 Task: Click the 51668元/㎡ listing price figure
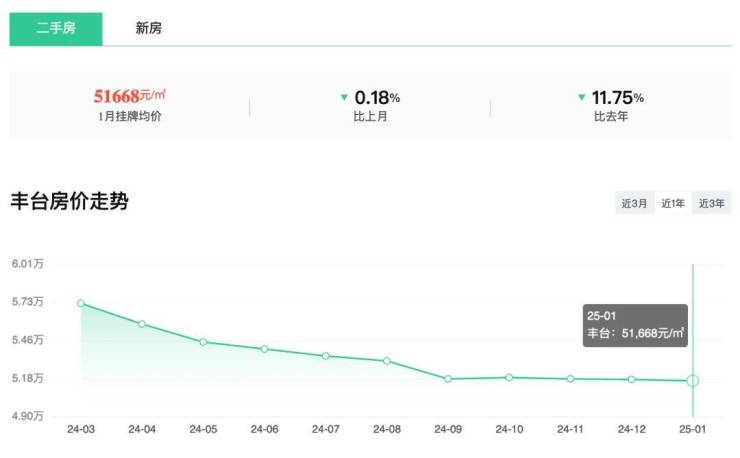click(x=130, y=96)
